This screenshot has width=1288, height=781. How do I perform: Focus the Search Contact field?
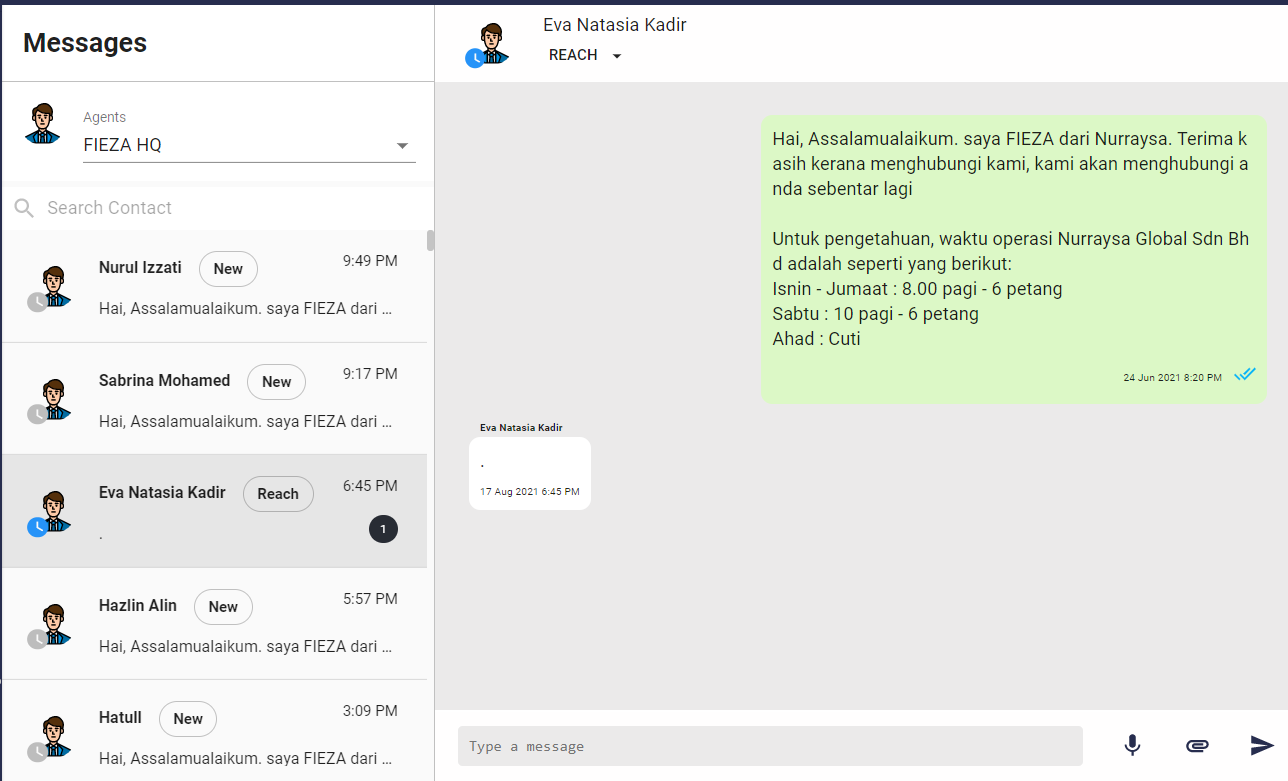pyautogui.click(x=218, y=208)
